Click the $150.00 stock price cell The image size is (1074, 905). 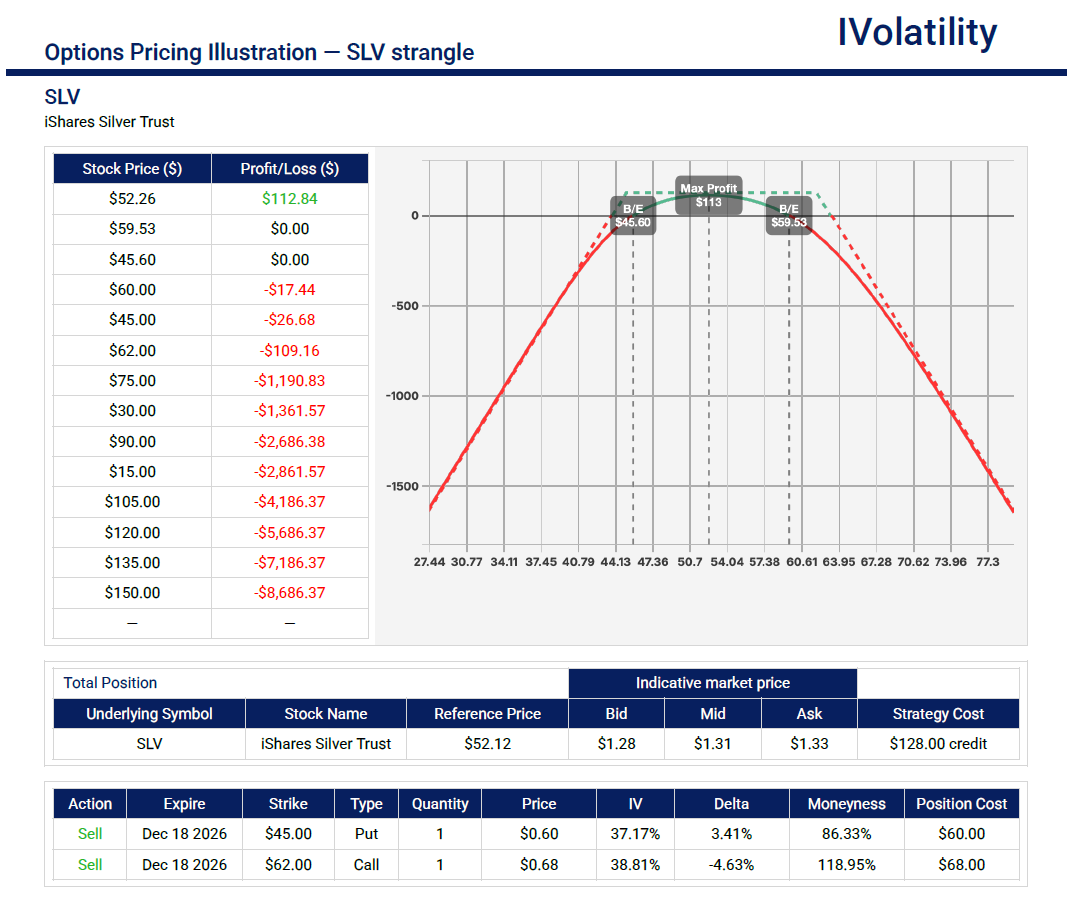click(132, 593)
